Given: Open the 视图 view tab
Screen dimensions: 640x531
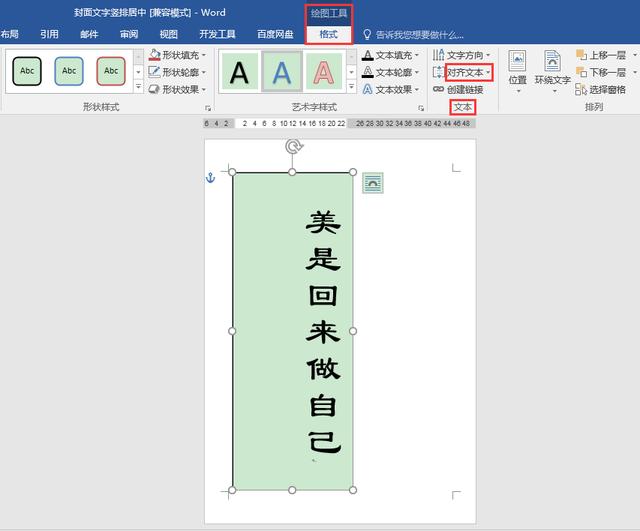Looking at the screenshot, I should coord(169,34).
